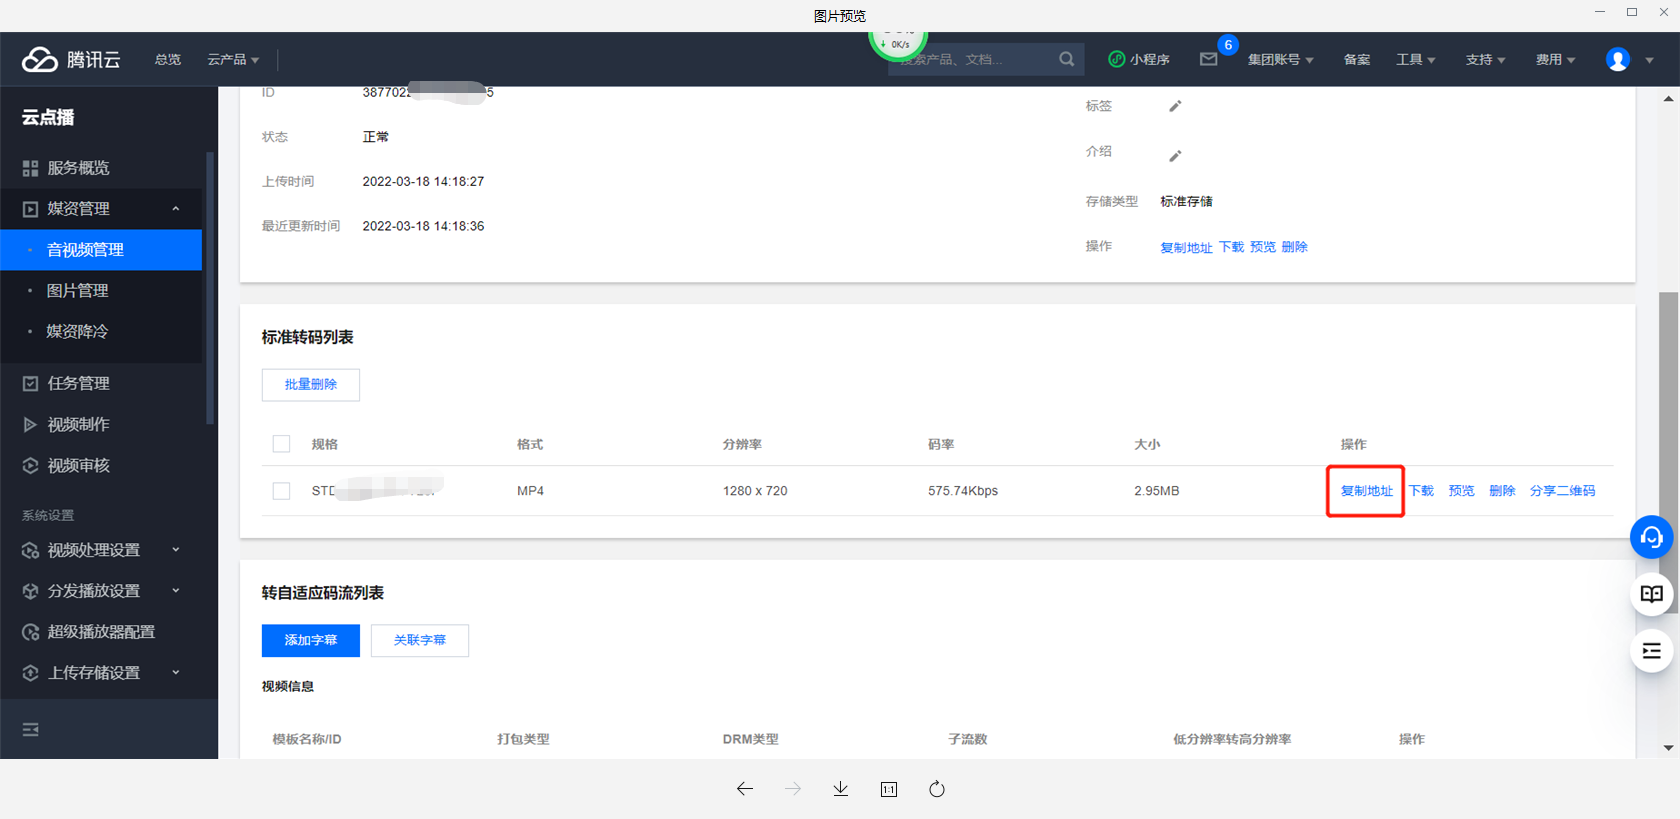This screenshot has height=819, width=1680.
Task: Click the search magnifier icon
Action: (1067, 59)
